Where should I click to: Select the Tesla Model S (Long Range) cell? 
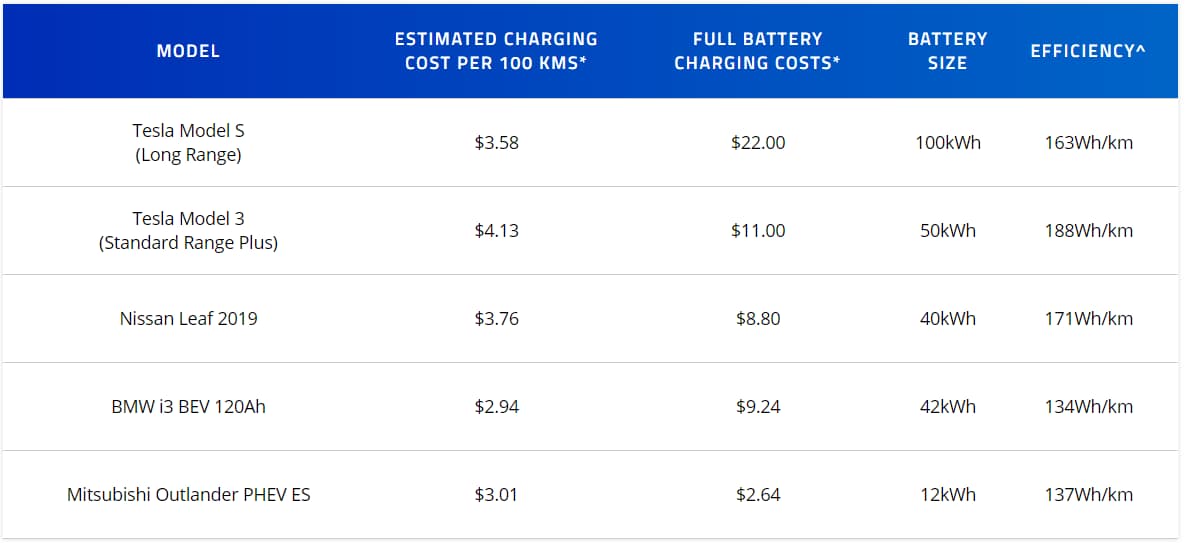click(x=188, y=143)
